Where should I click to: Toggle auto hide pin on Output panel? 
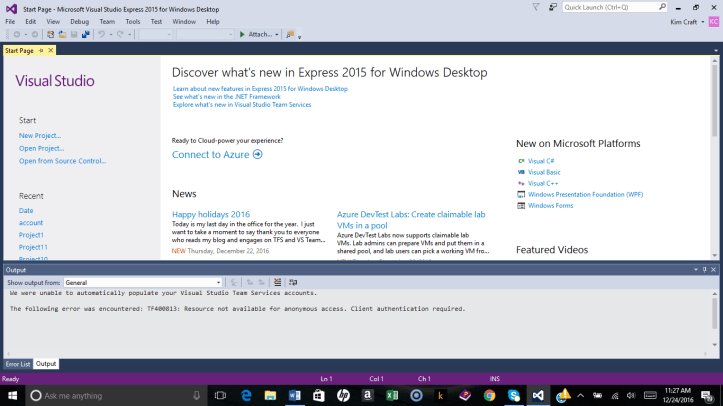tap(704, 270)
